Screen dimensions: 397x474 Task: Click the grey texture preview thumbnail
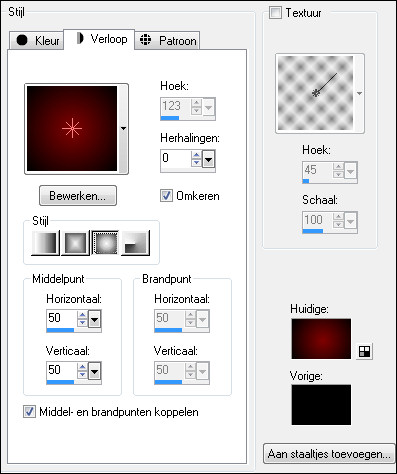coord(315,93)
